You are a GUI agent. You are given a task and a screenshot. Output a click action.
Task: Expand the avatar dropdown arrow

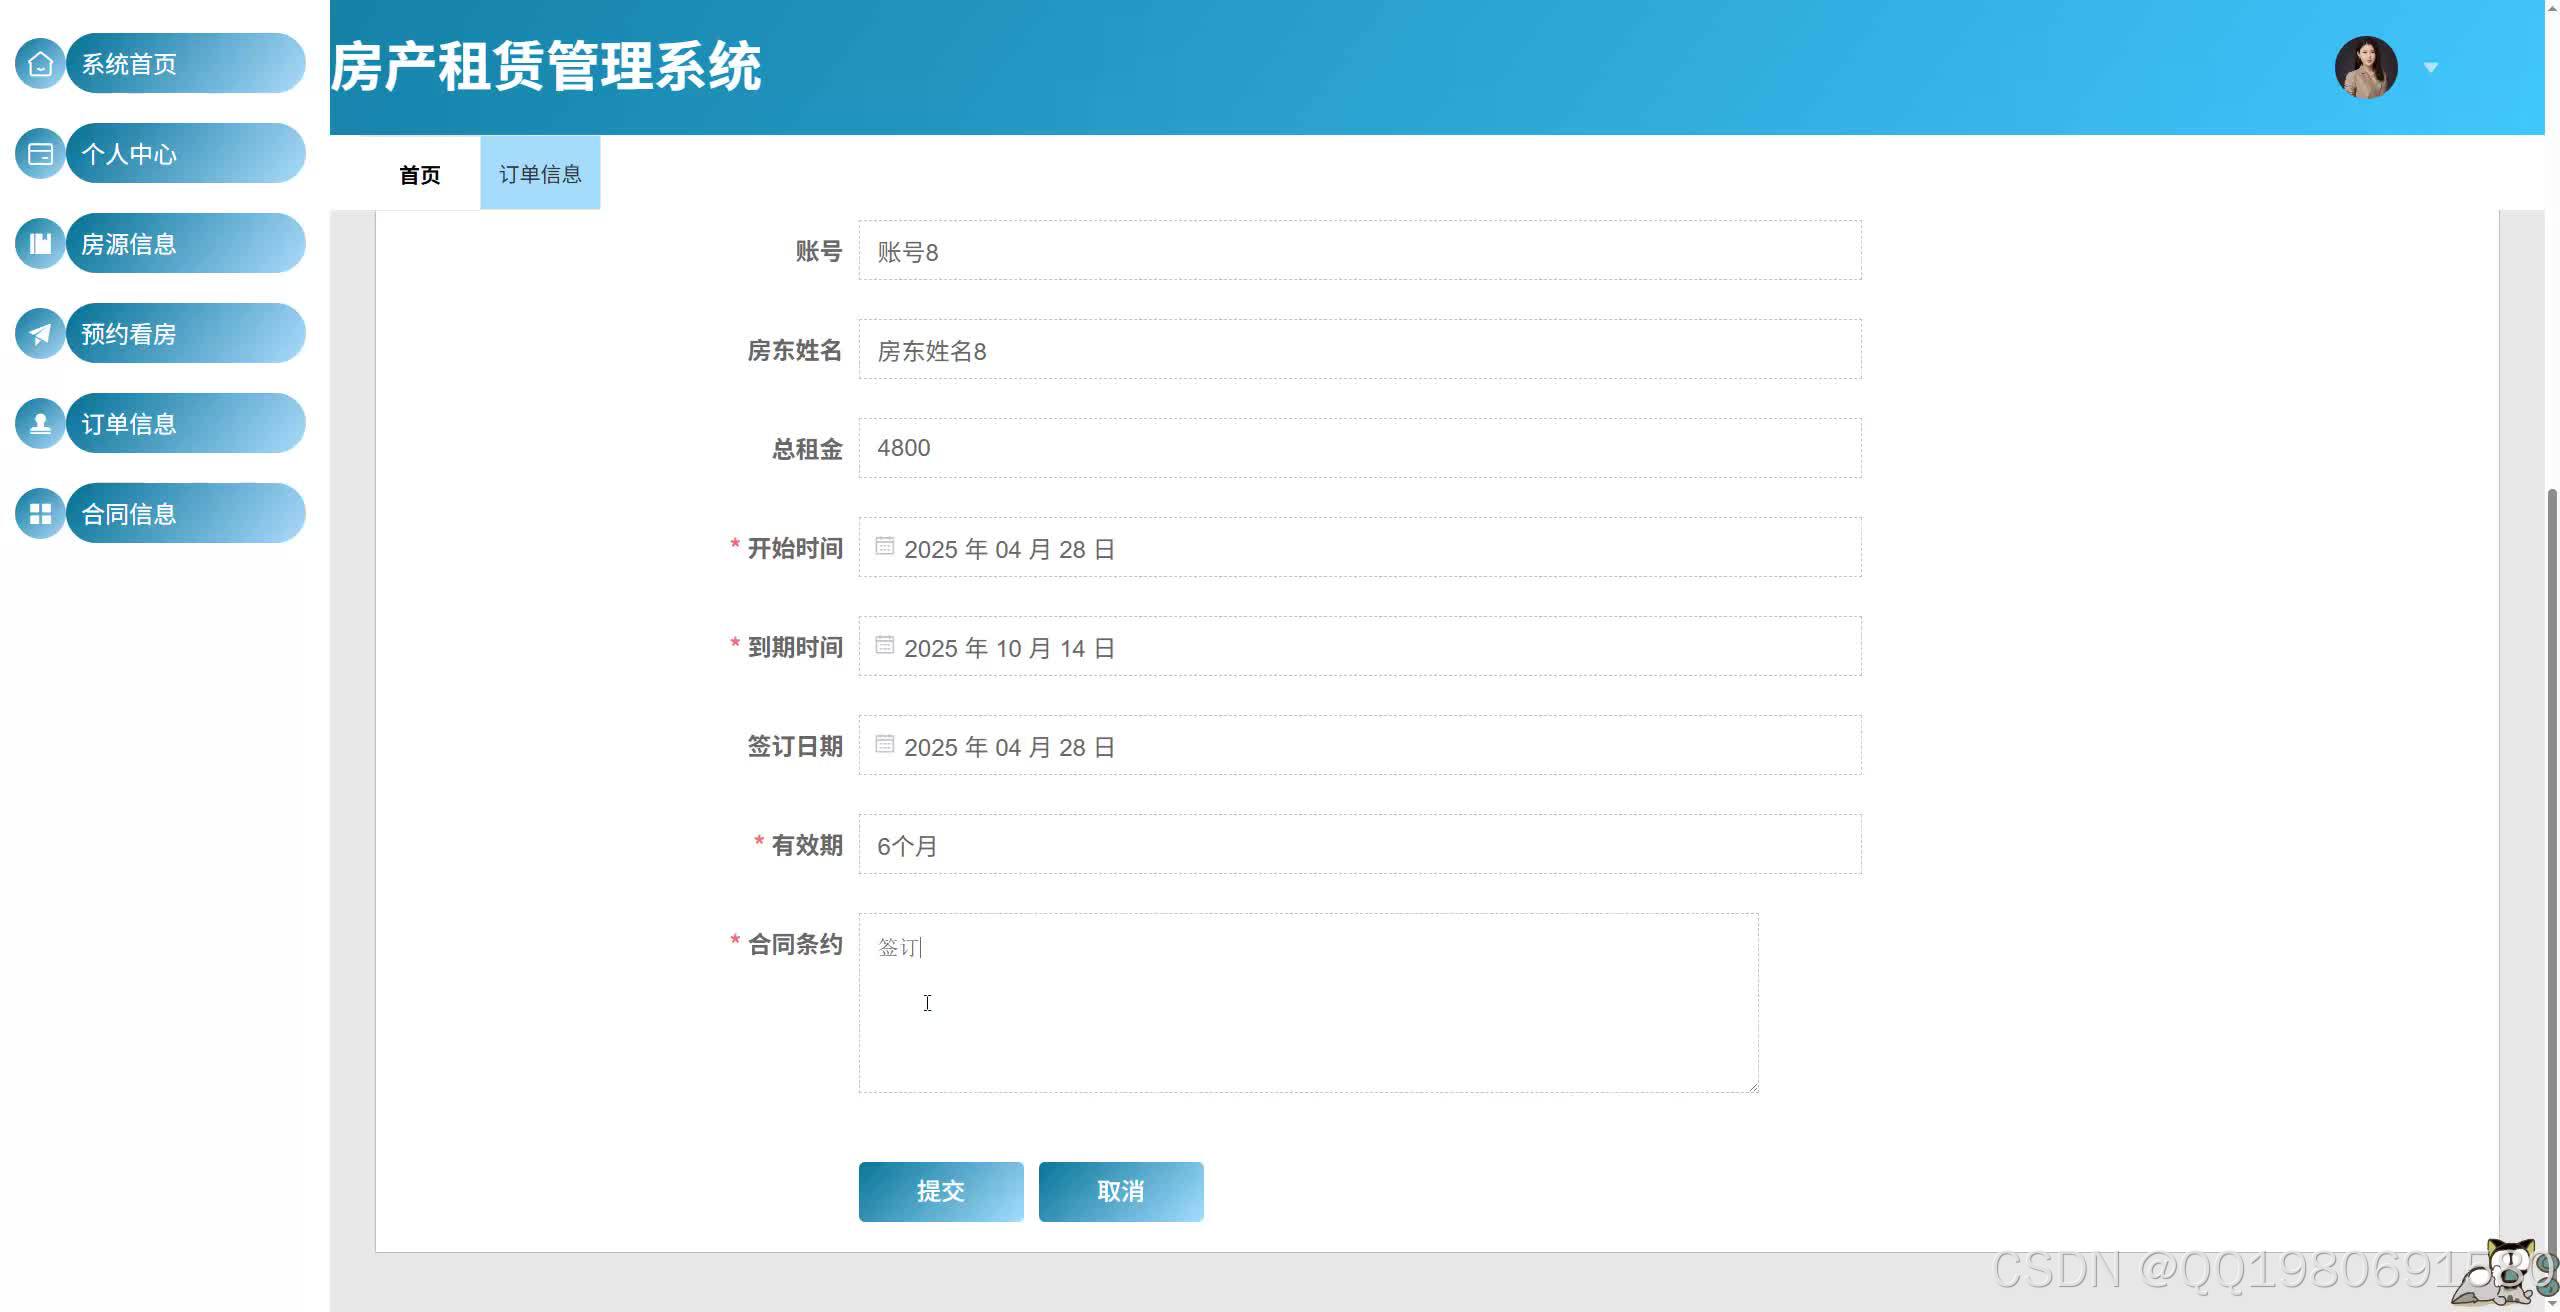[x=2430, y=67]
